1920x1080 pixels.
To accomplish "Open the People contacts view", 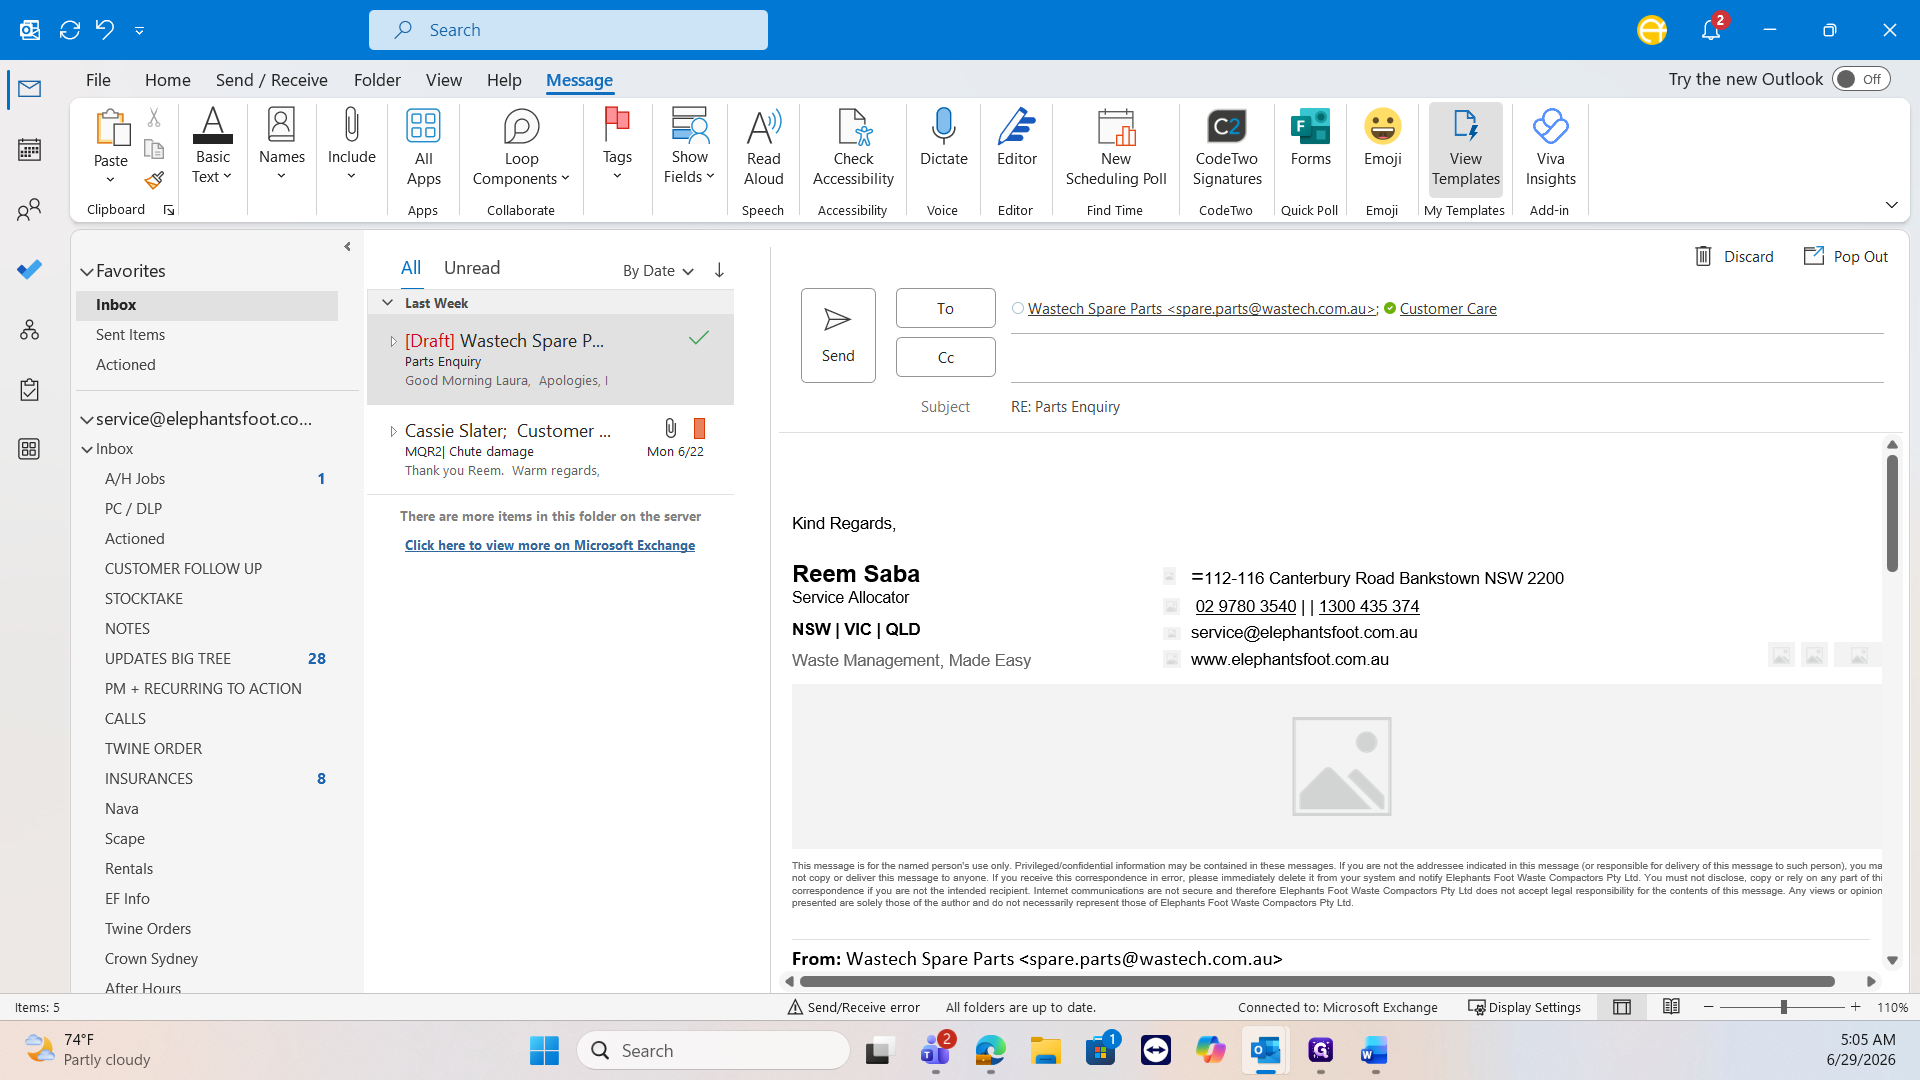I will 30,210.
